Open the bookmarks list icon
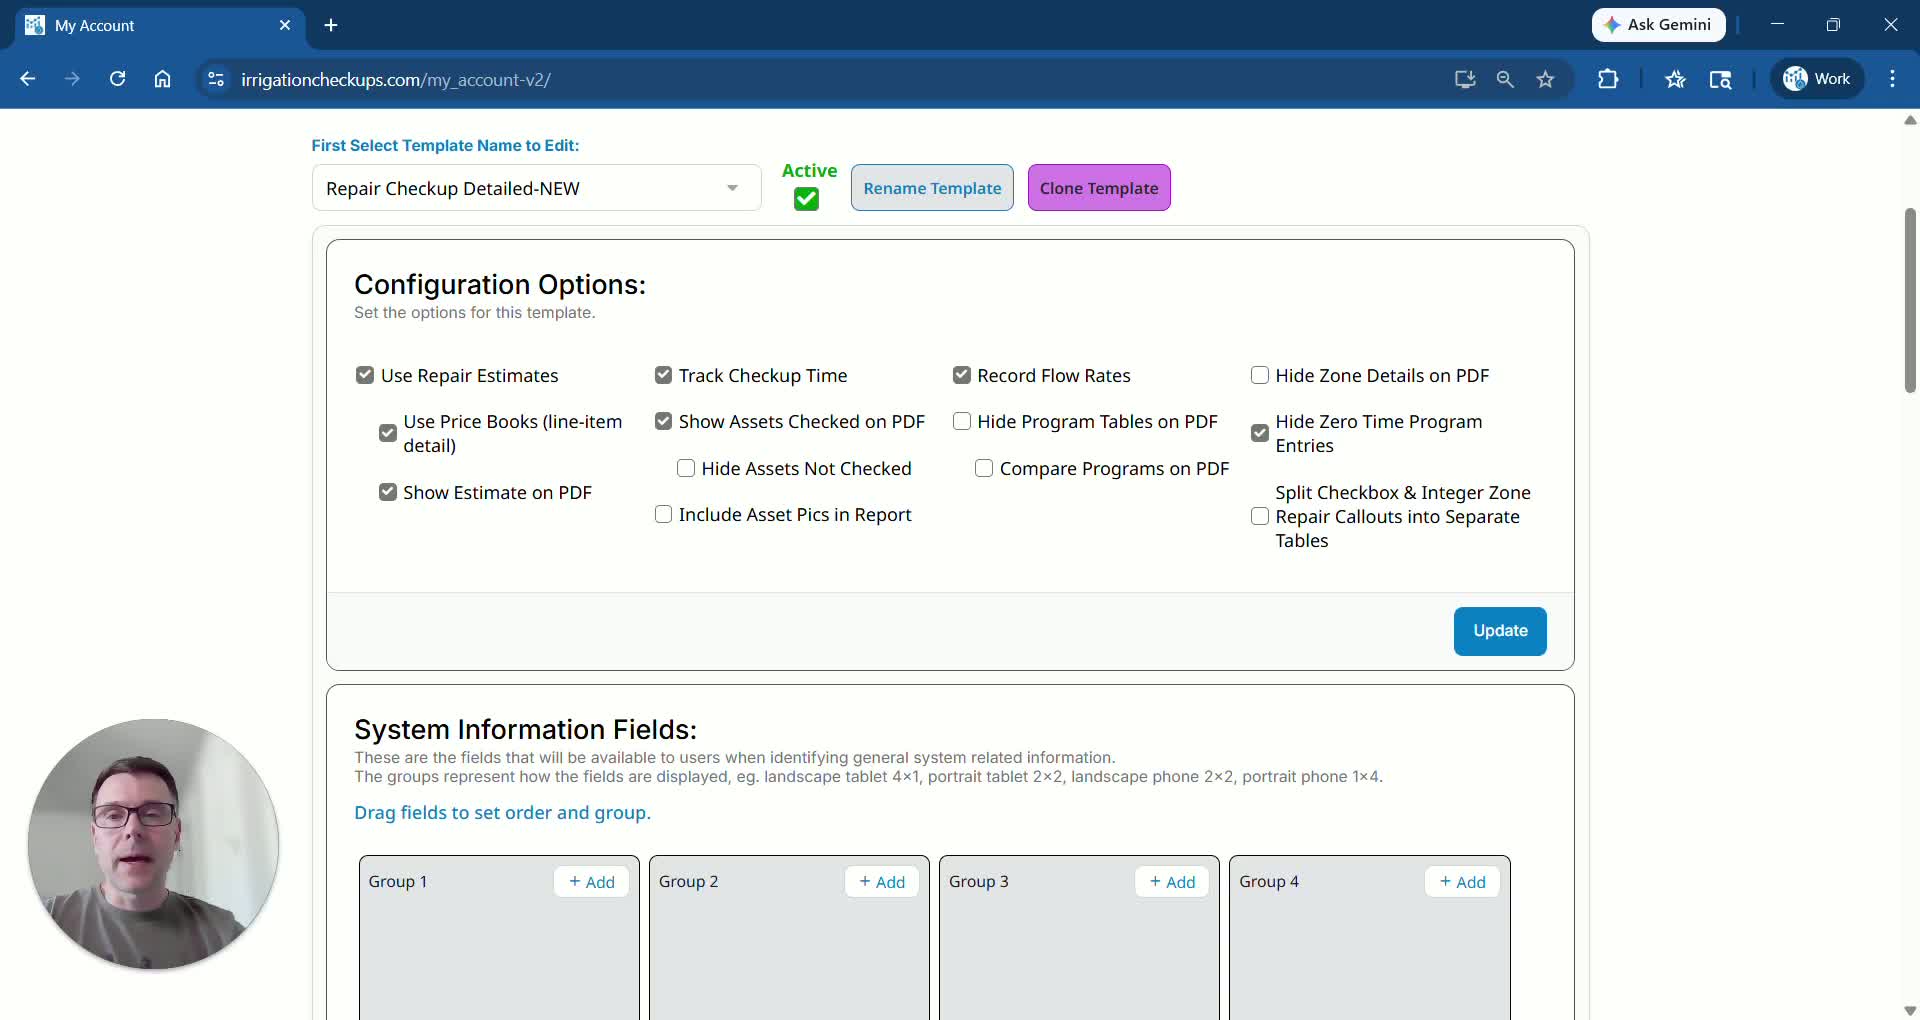 (1676, 79)
